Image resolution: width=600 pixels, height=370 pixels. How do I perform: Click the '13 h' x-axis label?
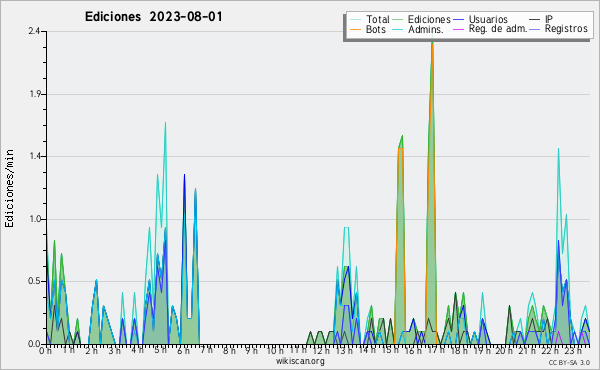click(344, 350)
